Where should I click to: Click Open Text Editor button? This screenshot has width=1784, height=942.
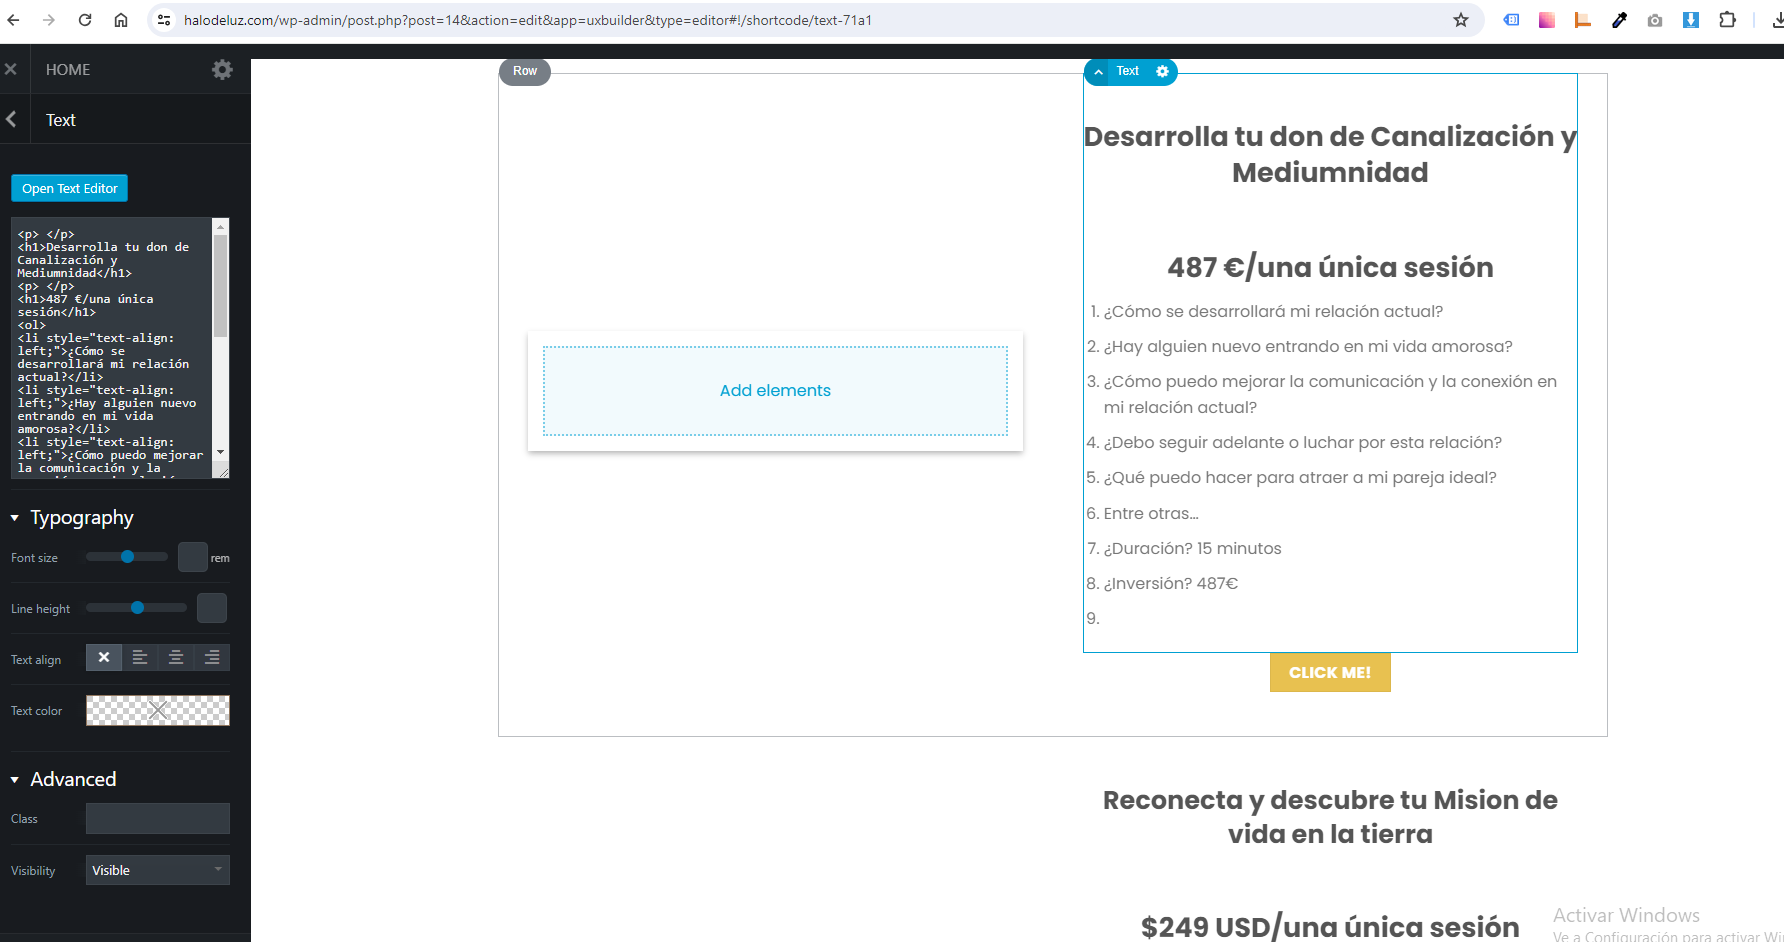click(70, 188)
